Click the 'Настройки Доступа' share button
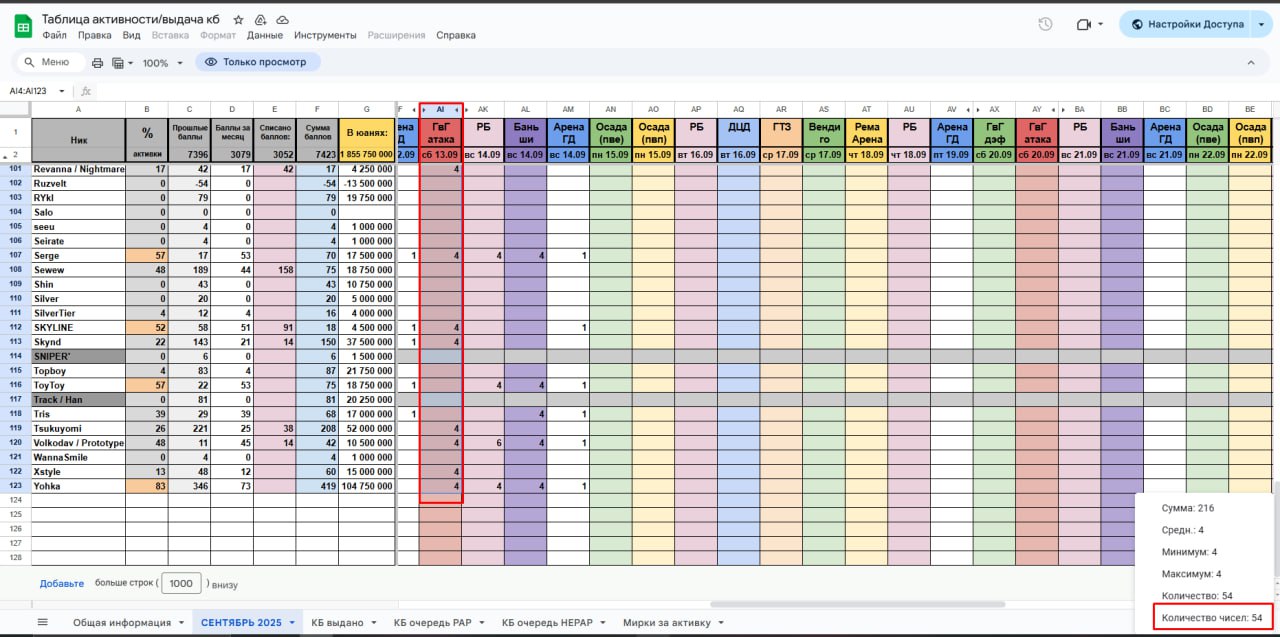Image resolution: width=1280 pixels, height=637 pixels. pos(1185,24)
